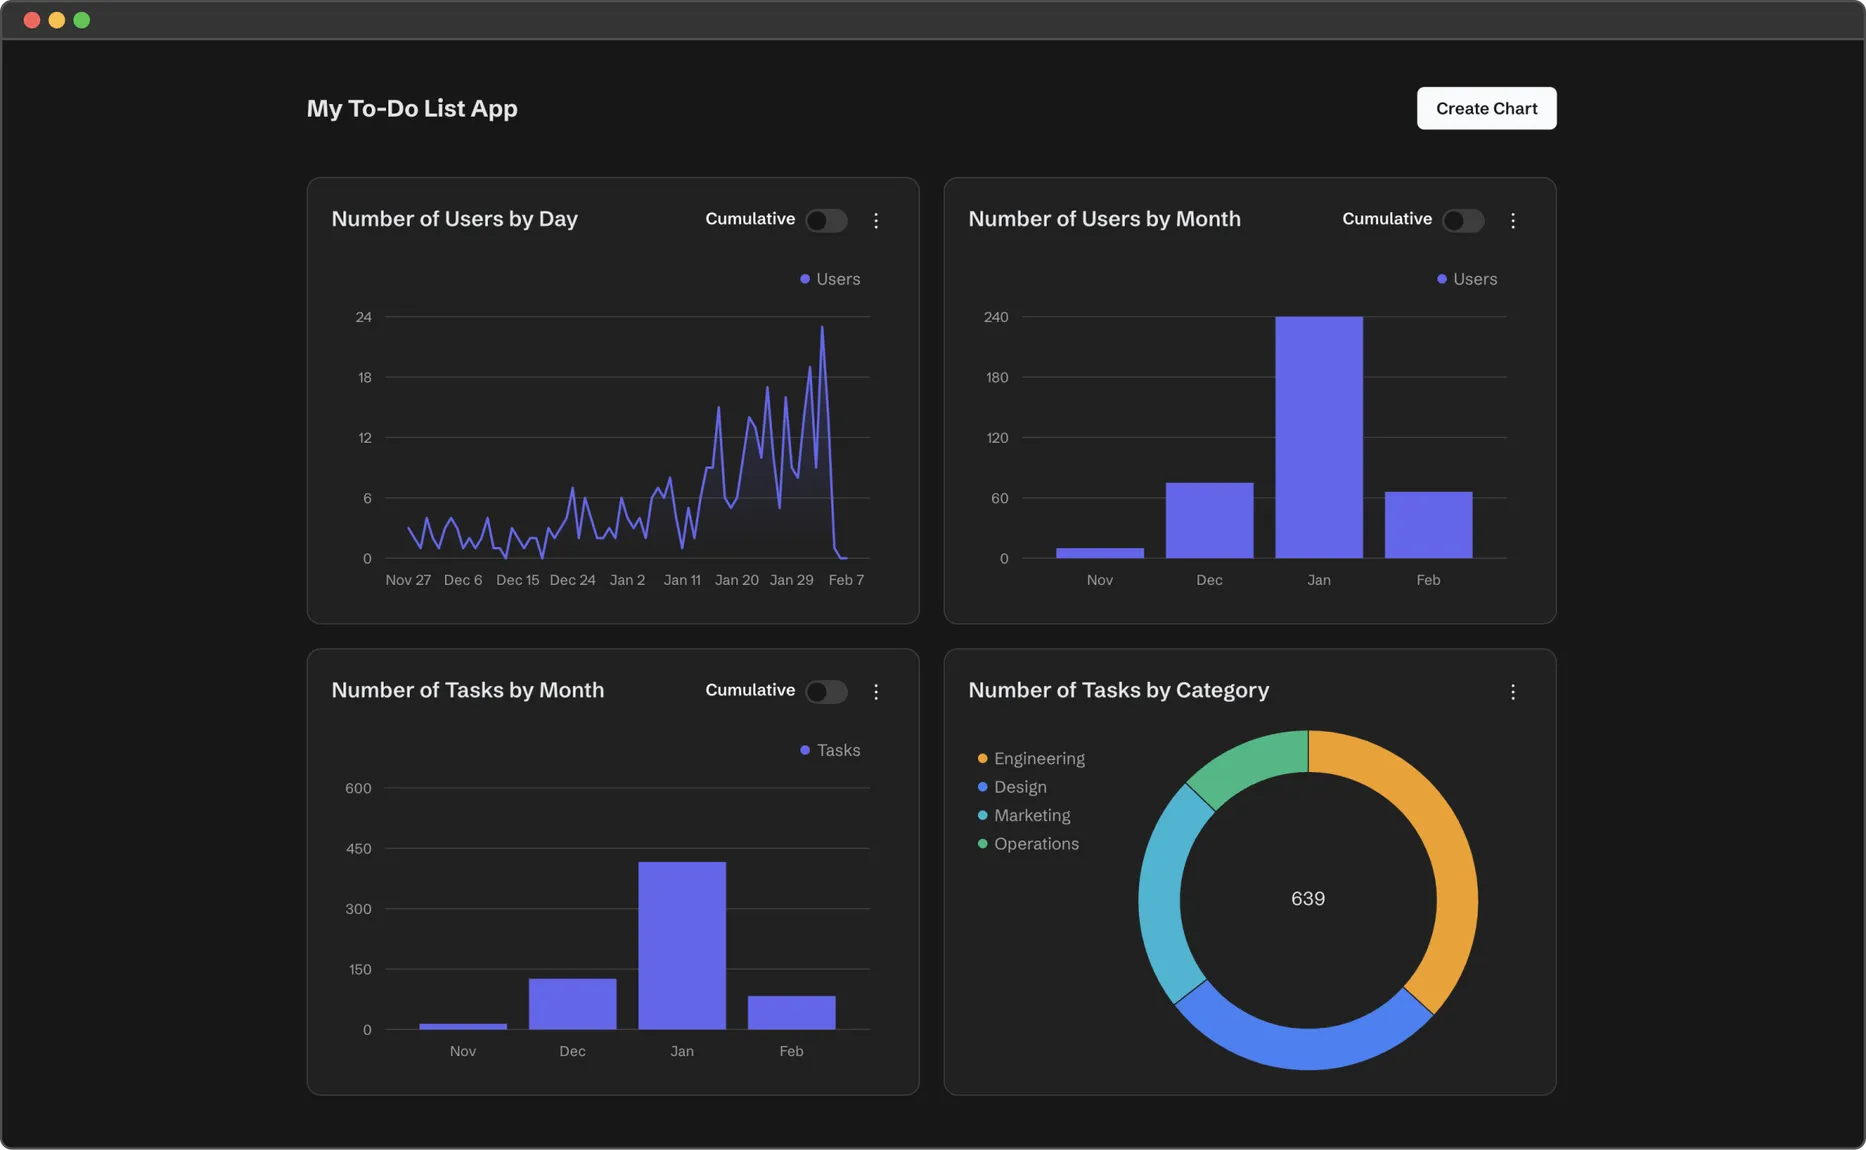Click the Users legend dot in daily users chart
Screen dimensions: 1866x1150
tap(804, 279)
